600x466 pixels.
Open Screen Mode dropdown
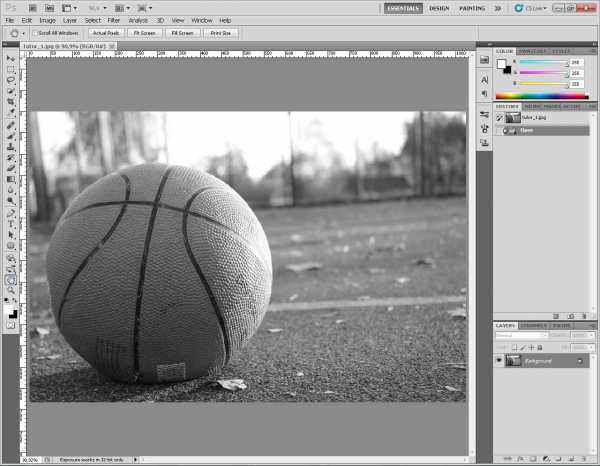[x=145, y=8]
